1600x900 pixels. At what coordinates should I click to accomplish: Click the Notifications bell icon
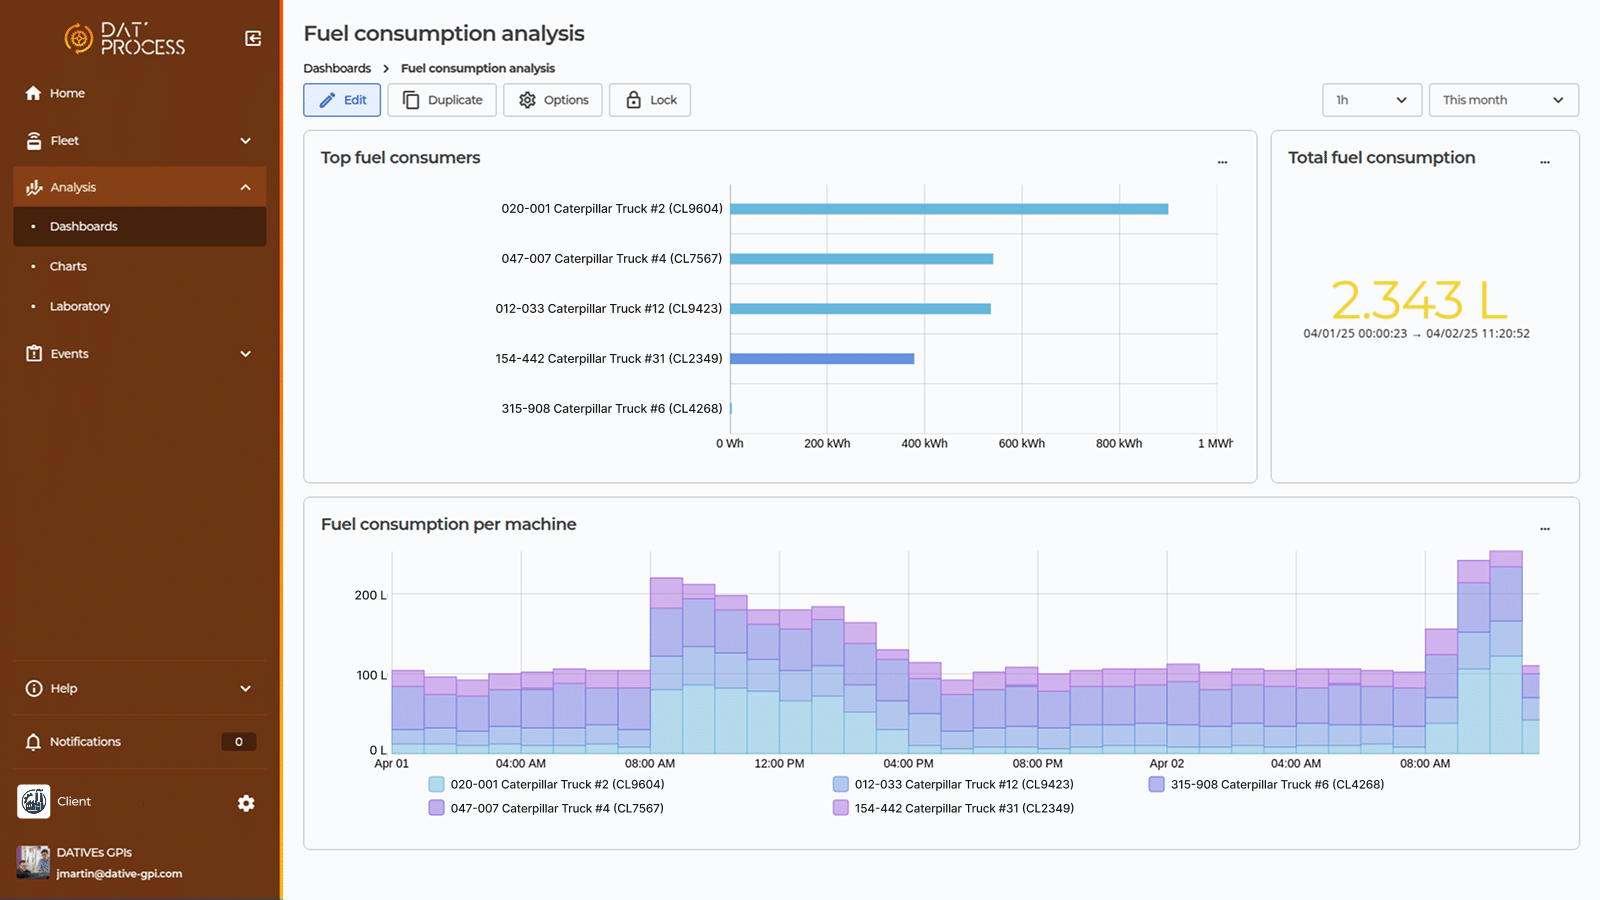(34, 742)
